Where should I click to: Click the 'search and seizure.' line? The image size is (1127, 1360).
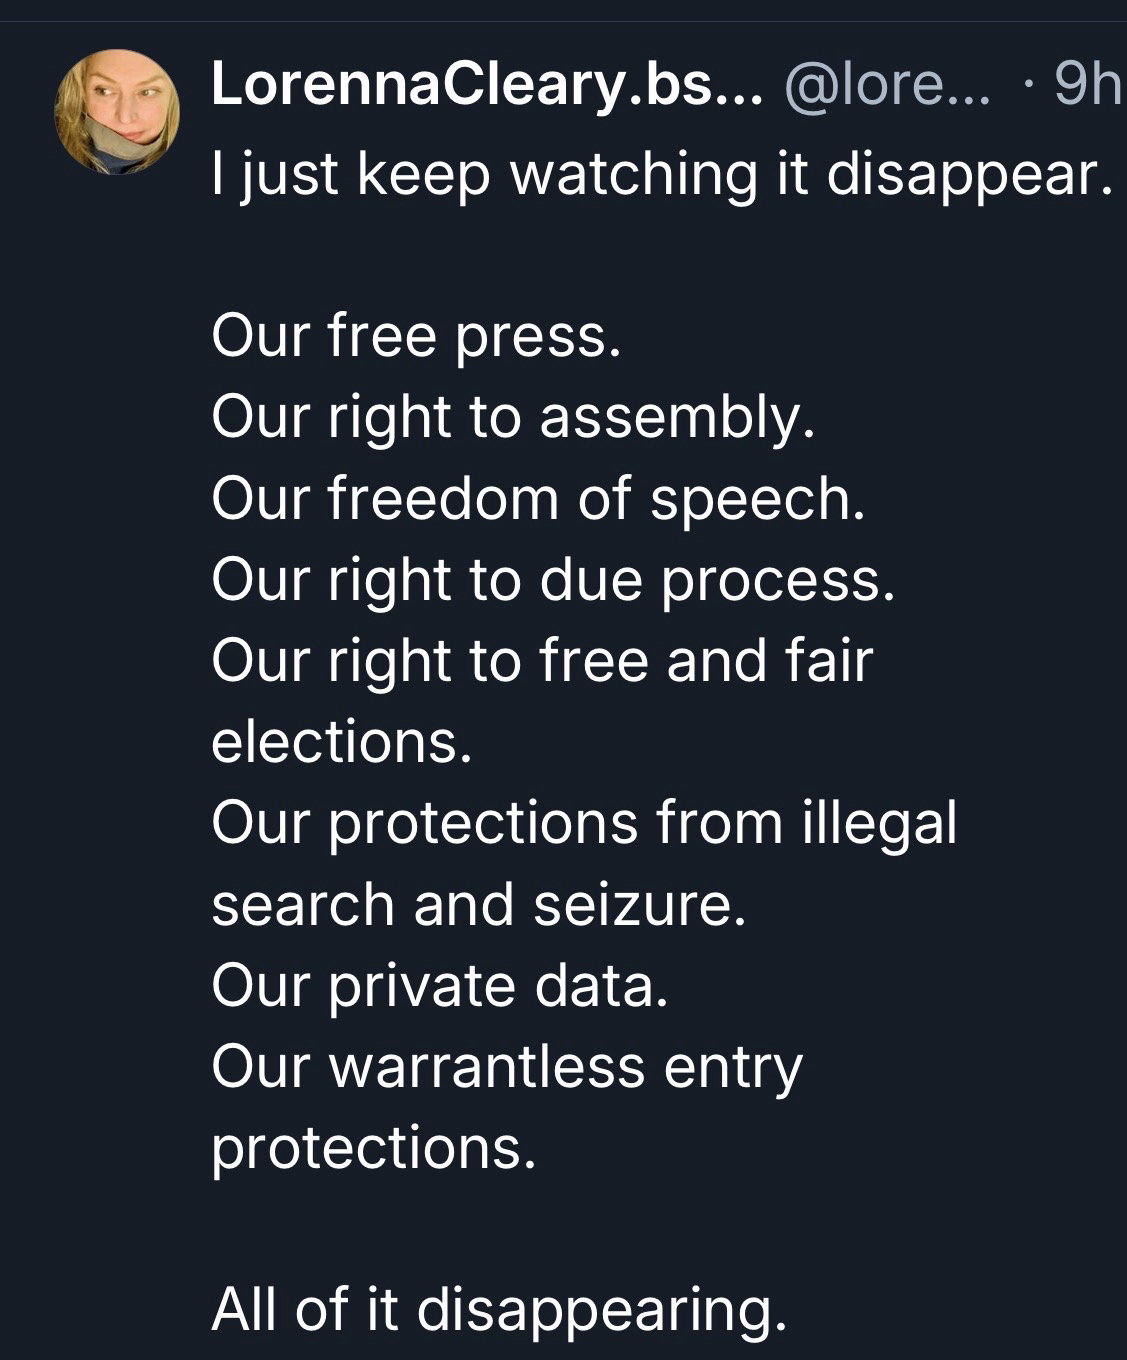(478, 904)
